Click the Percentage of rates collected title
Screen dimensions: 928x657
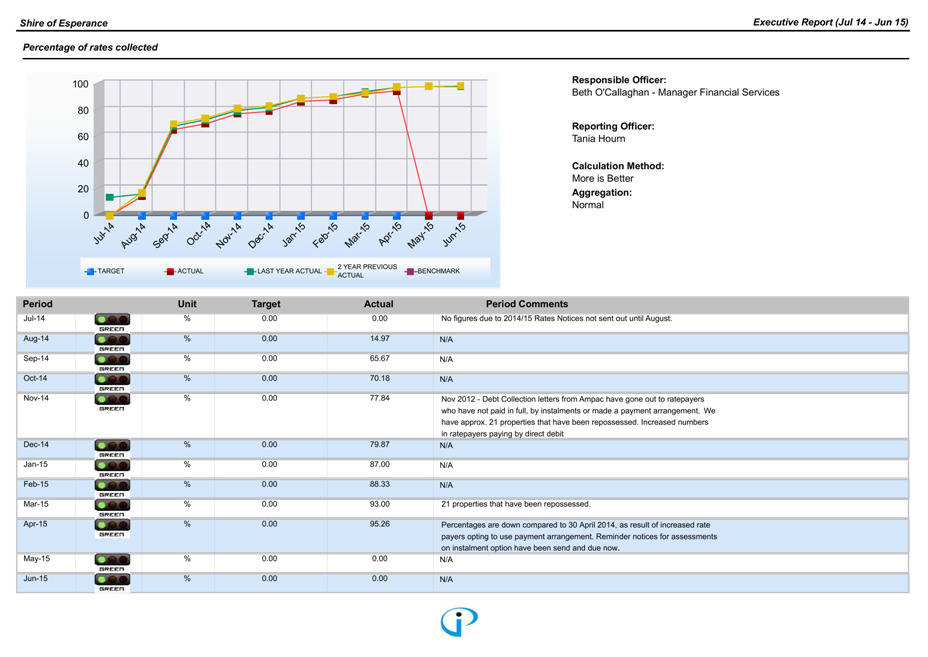[x=90, y=47]
